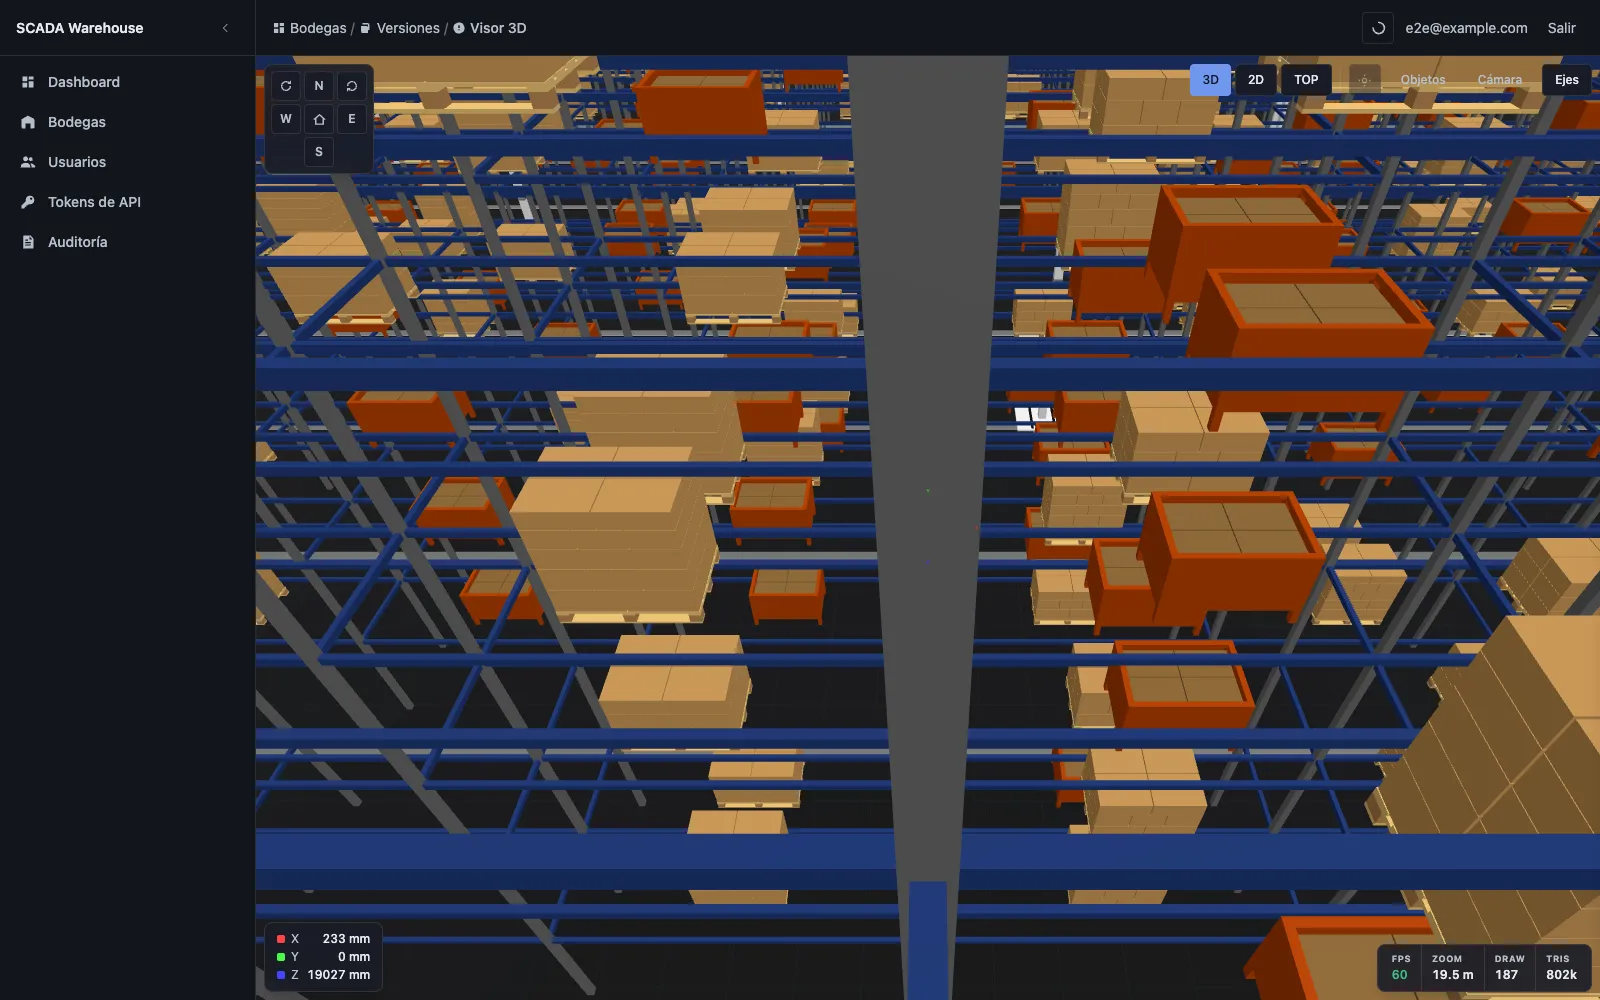The width and height of the screenshot is (1600, 1000).
Task: Click the Bodegas warehouse icon
Action: point(28,122)
